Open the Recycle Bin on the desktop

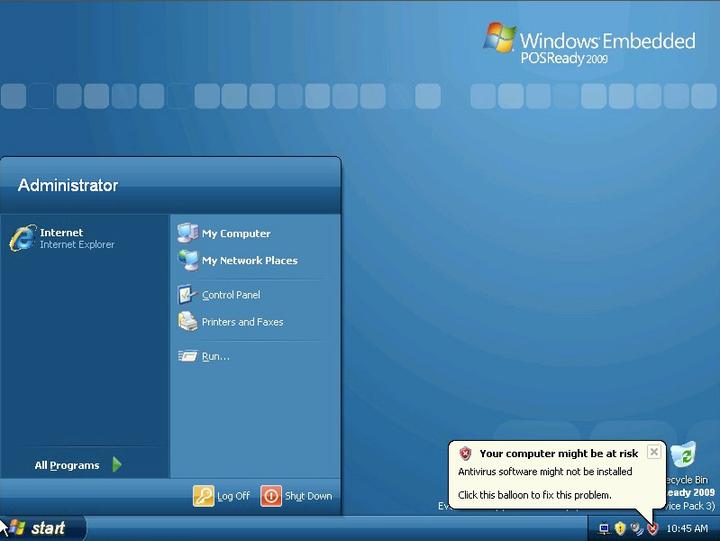(684, 458)
